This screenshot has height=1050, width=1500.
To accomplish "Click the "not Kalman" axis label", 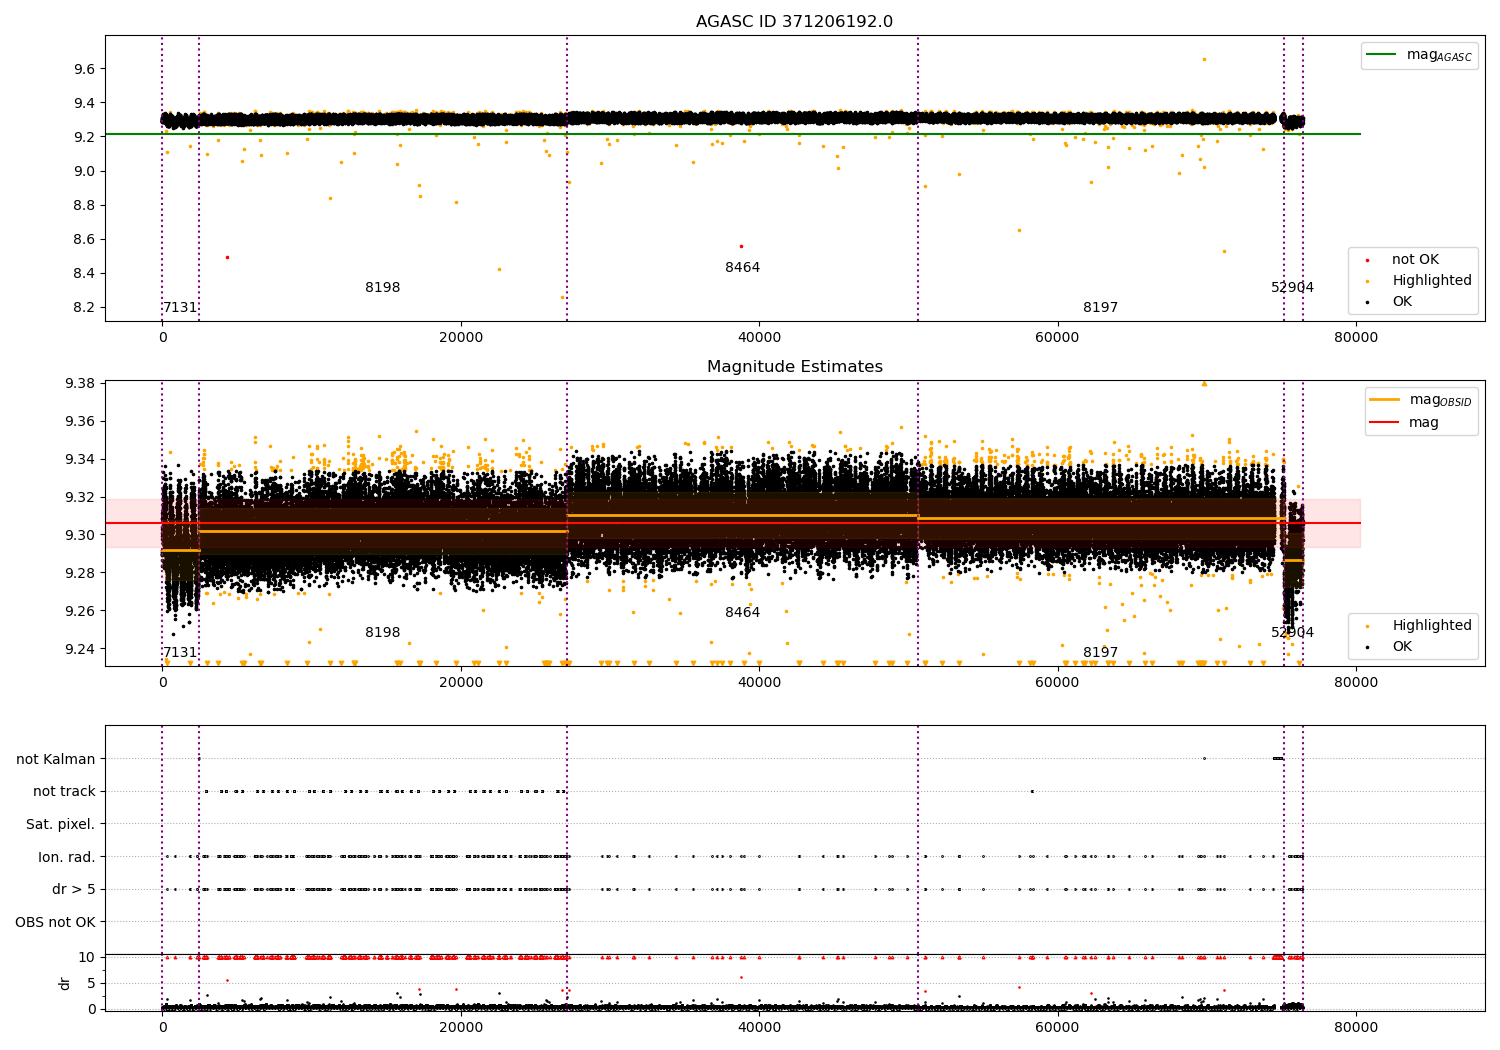I will click(56, 759).
